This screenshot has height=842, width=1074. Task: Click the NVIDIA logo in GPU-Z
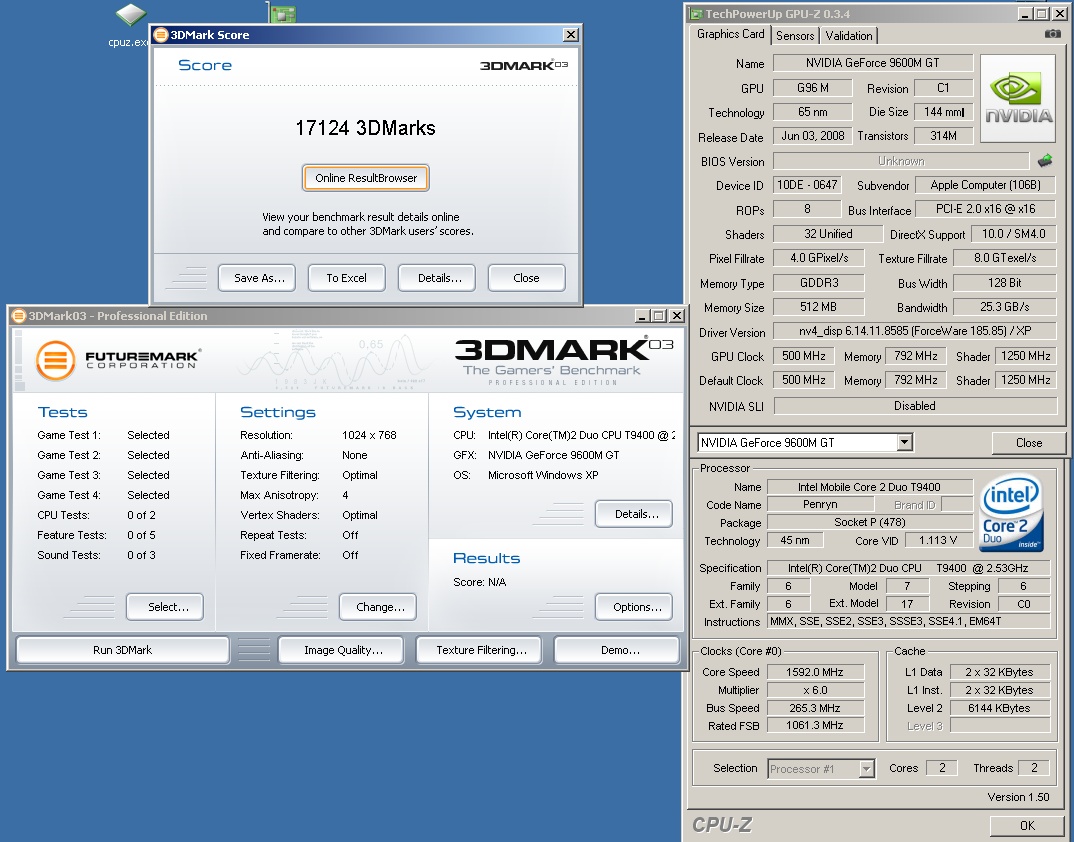[x=1018, y=99]
